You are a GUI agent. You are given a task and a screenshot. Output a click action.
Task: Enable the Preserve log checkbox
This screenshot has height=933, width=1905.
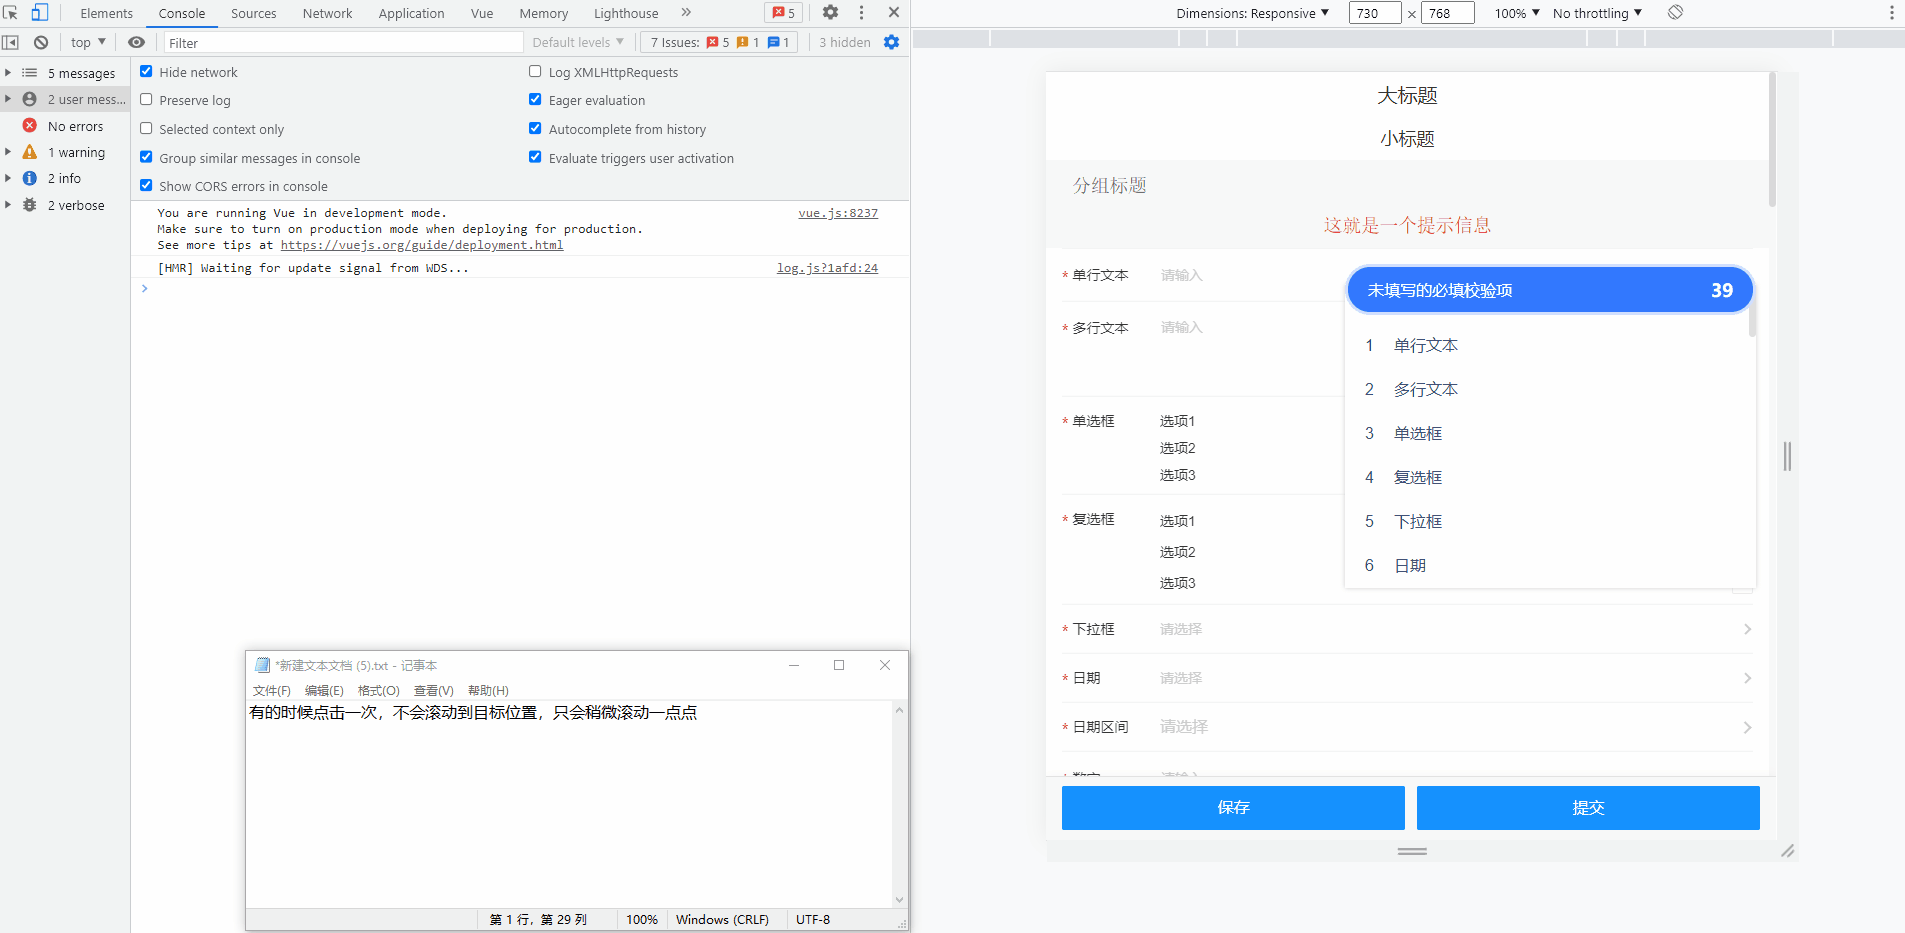pos(146,100)
